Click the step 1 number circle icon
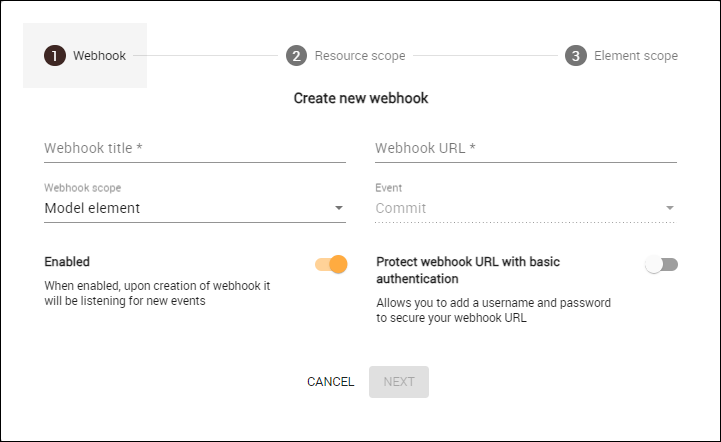 (x=54, y=56)
